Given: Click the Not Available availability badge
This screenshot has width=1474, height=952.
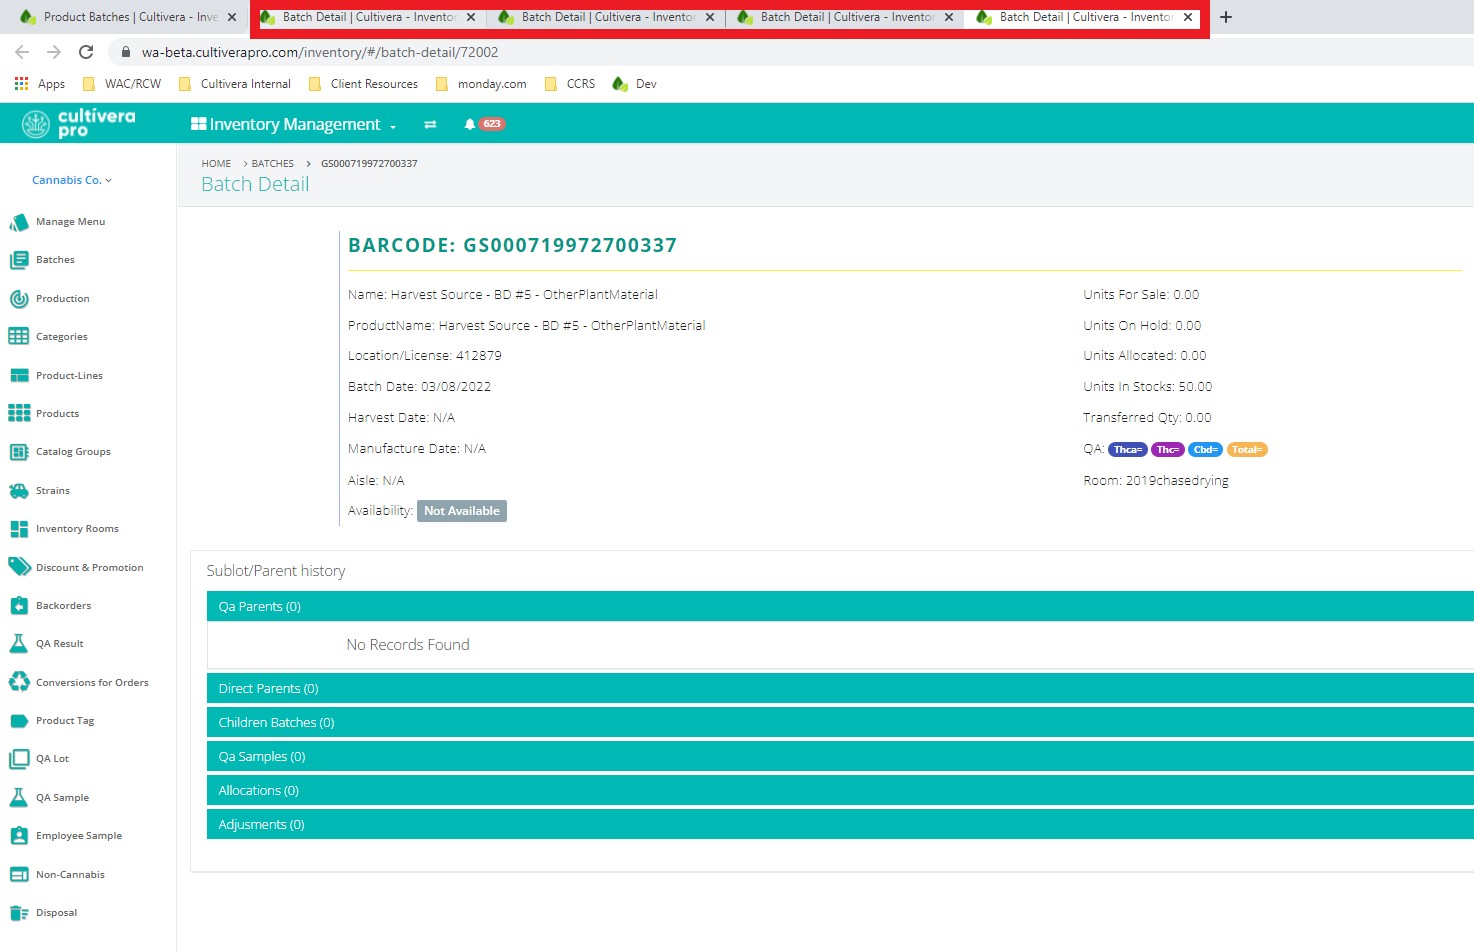Looking at the screenshot, I should point(462,511).
